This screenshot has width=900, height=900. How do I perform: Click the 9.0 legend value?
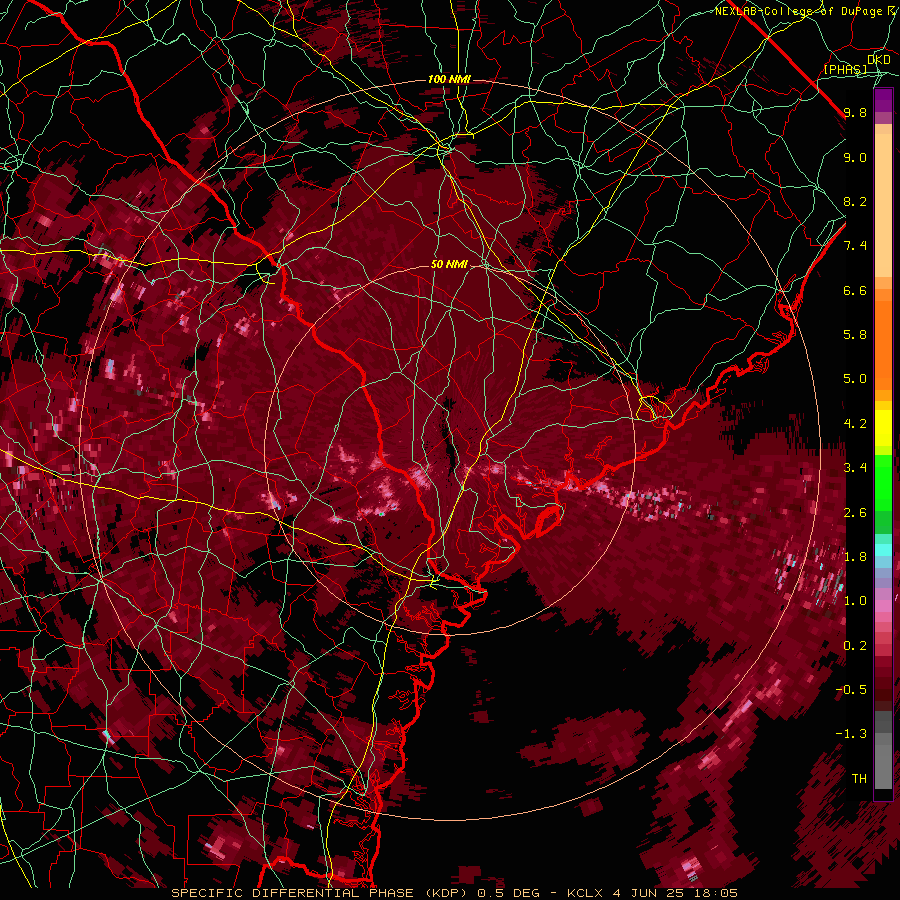pyautogui.click(x=855, y=157)
